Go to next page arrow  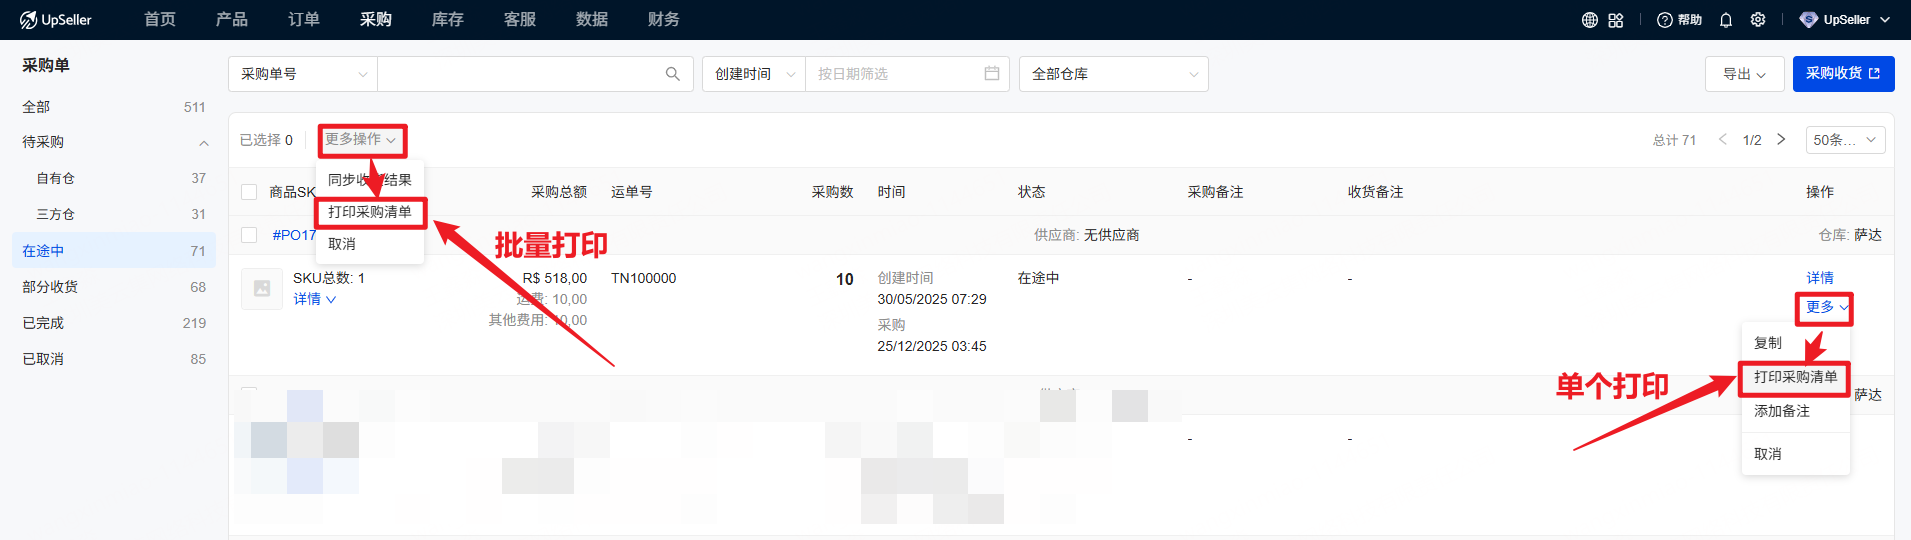tap(1781, 140)
